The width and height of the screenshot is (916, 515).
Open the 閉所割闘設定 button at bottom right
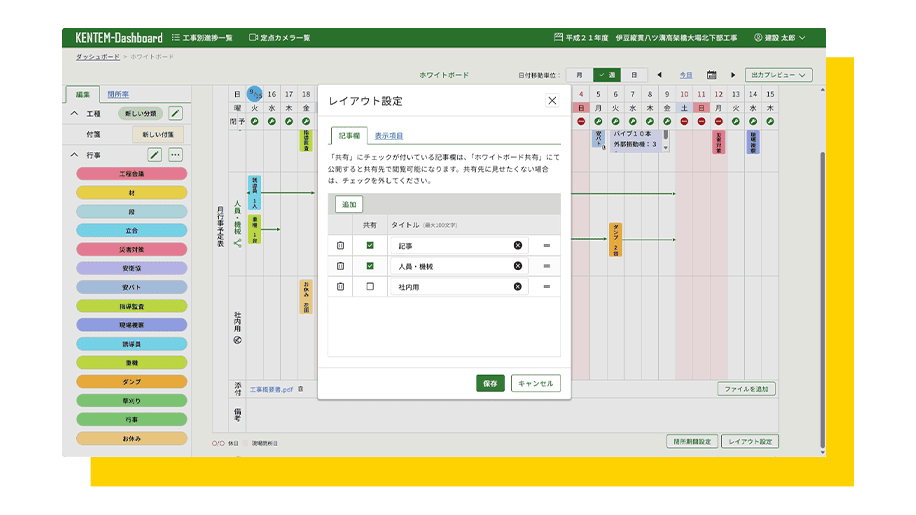[692, 441]
